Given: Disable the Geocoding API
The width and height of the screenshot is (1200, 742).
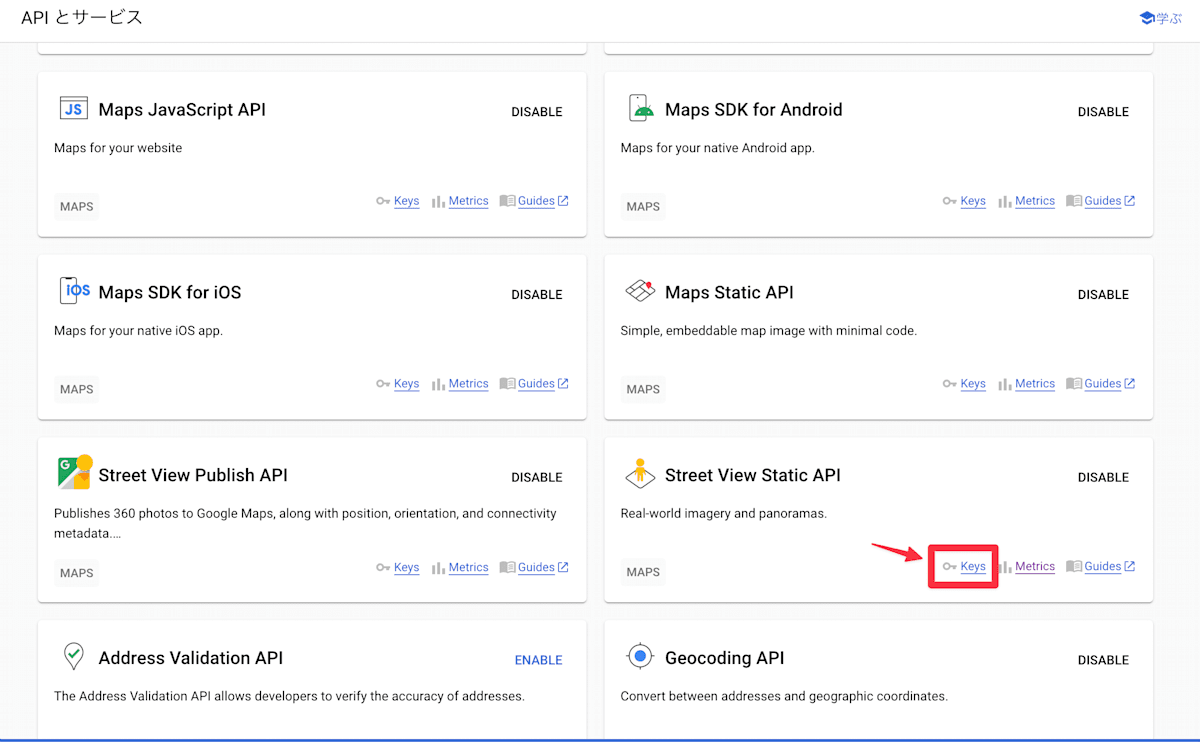Looking at the screenshot, I should [x=1103, y=660].
